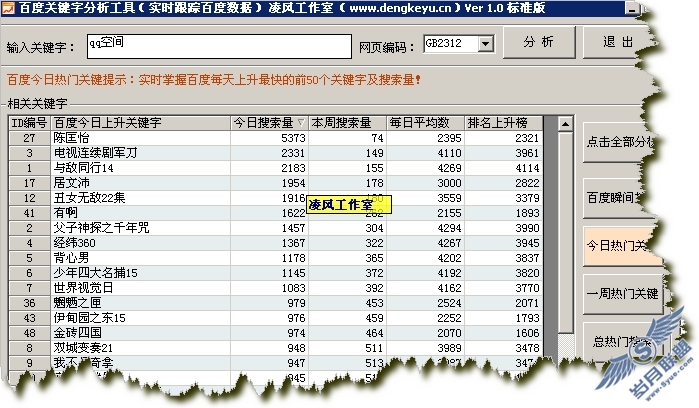Click the daily average value 4269

[449, 168]
